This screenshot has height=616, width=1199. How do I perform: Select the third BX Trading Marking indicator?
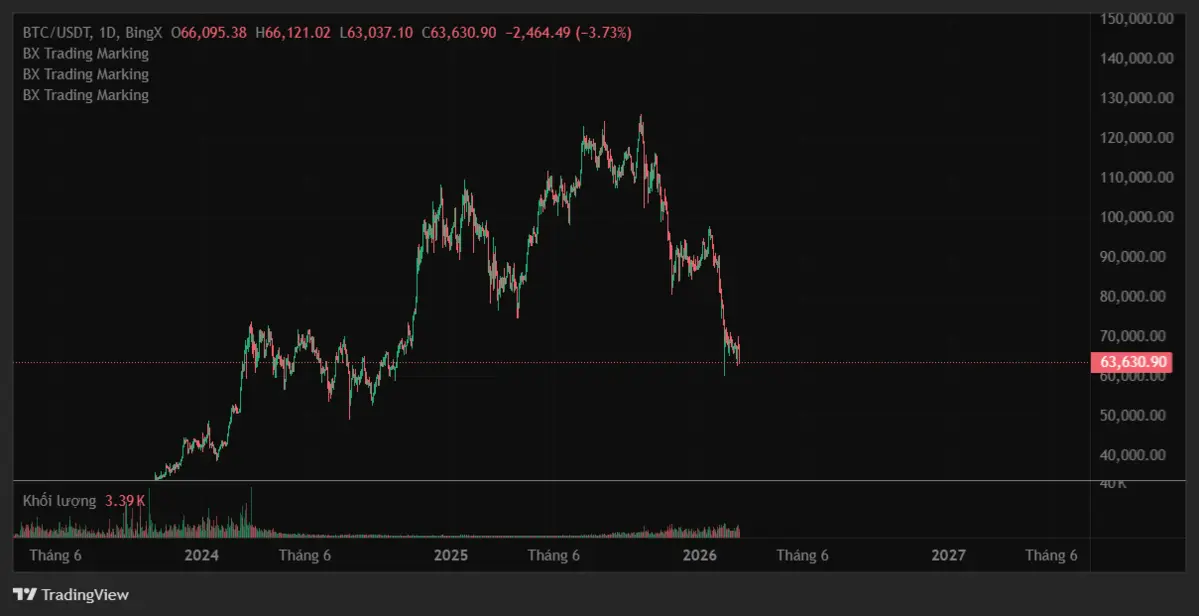pyautogui.click(x=86, y=96)
